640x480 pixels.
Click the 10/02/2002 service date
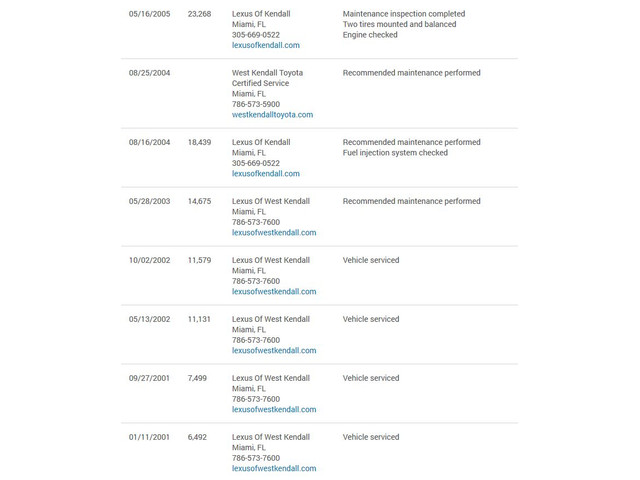(x=149, y=260)
